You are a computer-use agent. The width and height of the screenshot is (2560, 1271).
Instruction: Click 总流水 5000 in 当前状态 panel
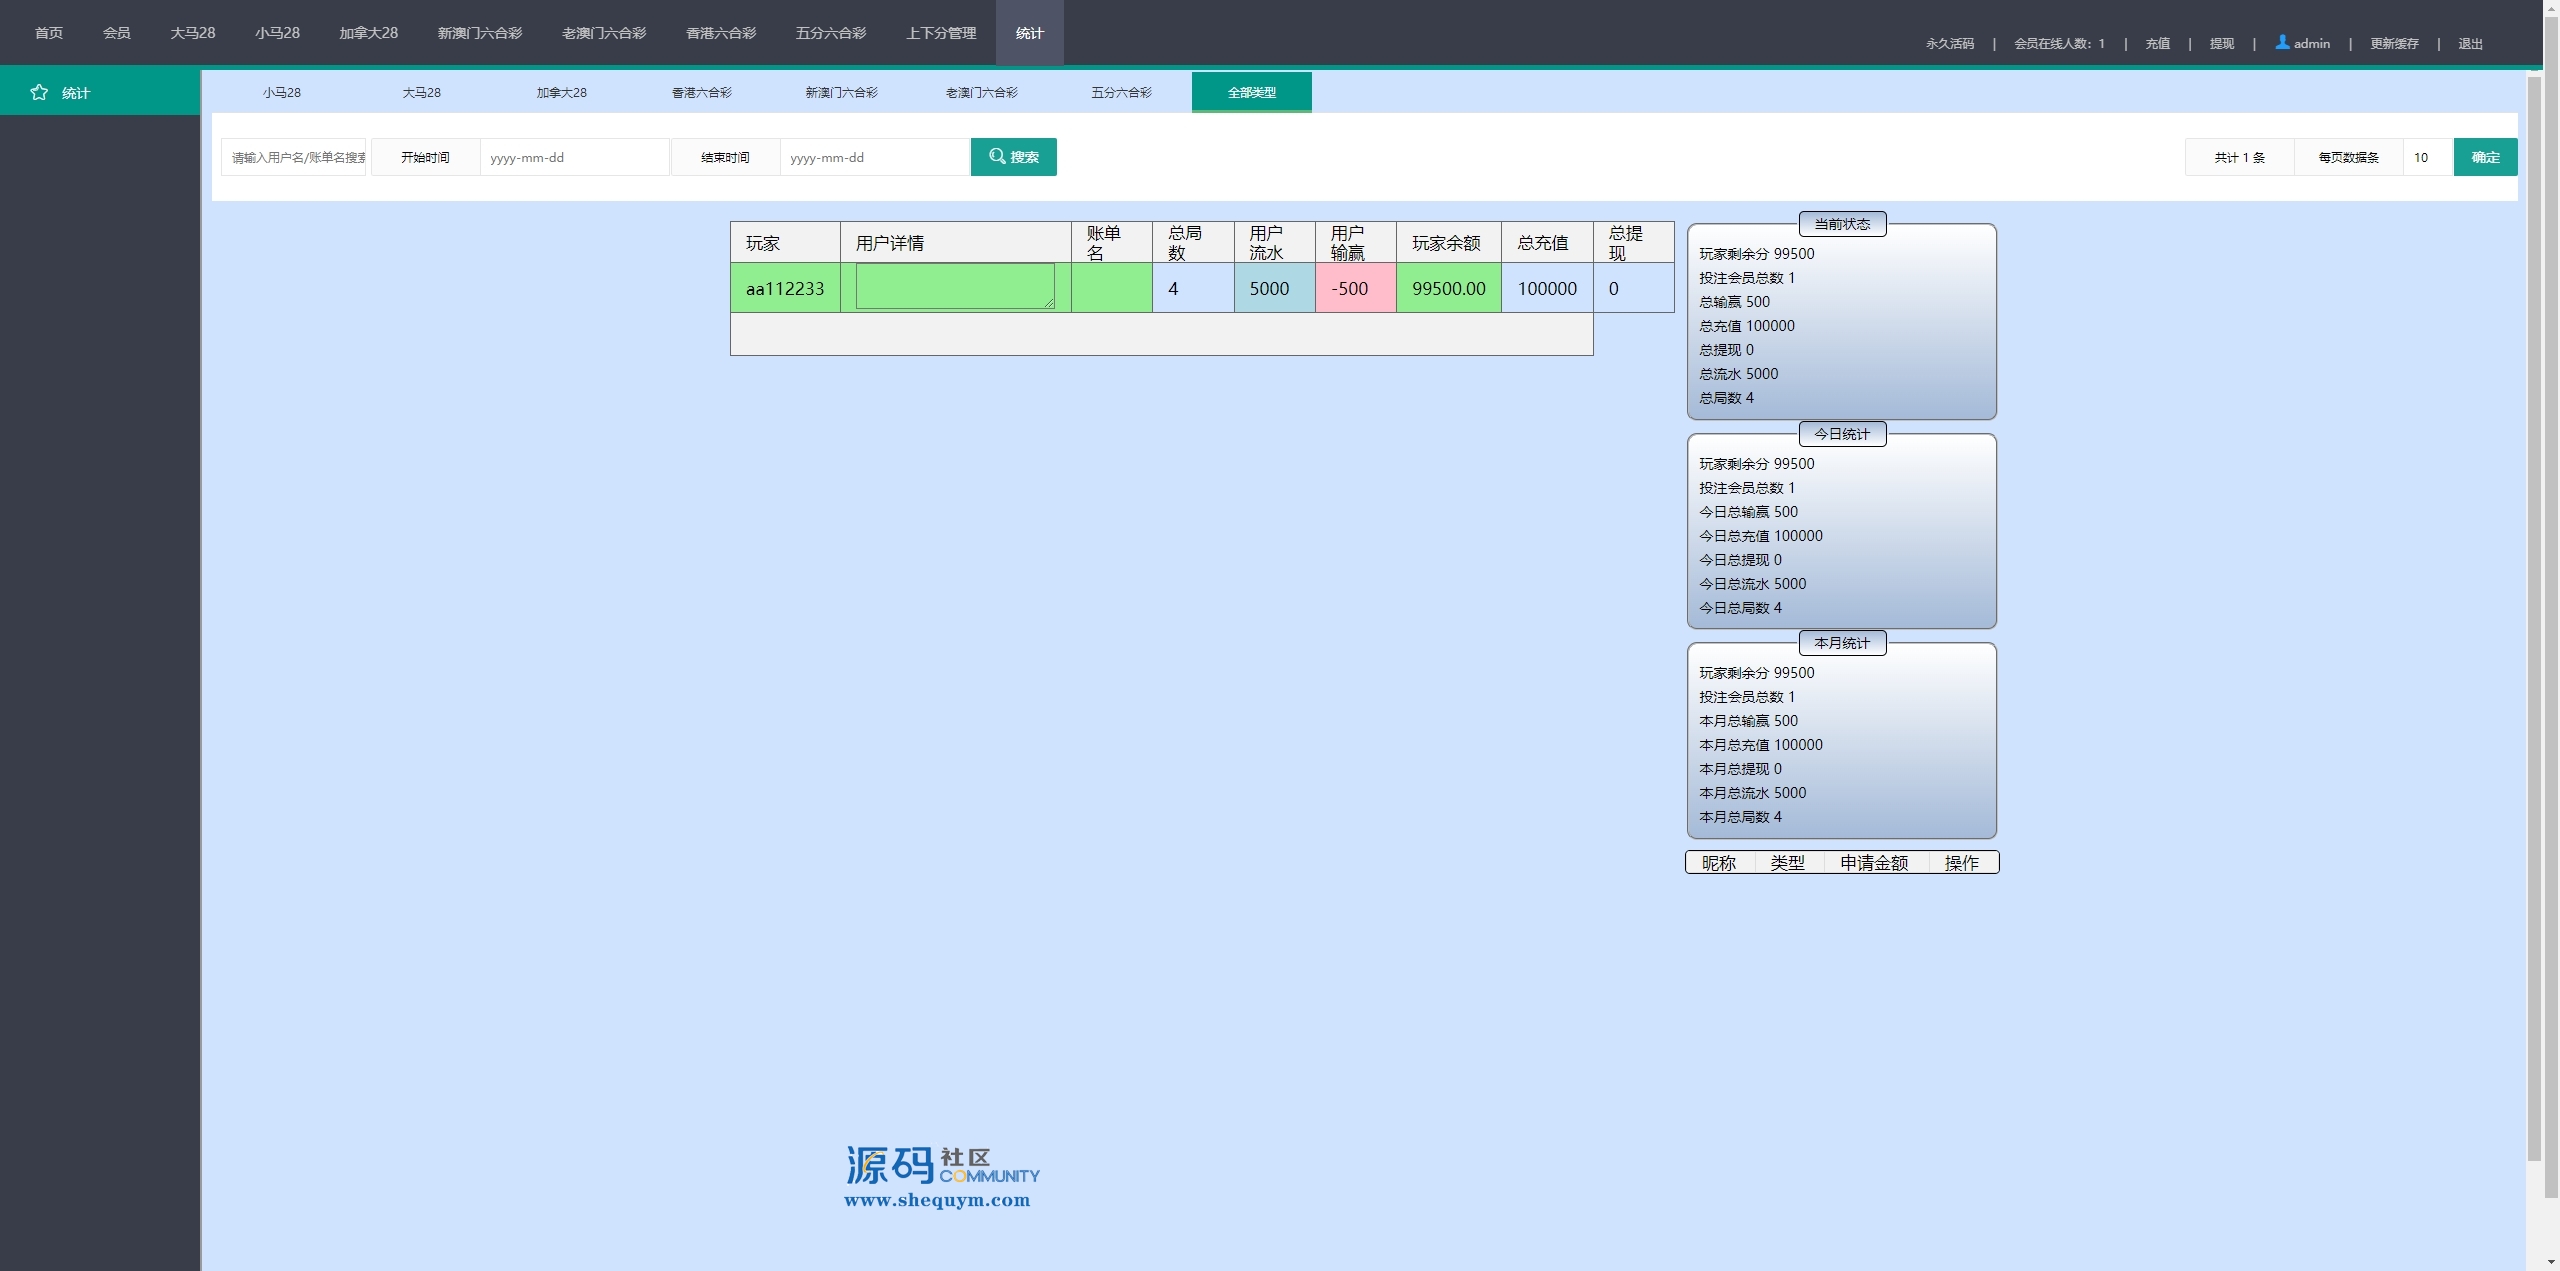point(1739,373)
